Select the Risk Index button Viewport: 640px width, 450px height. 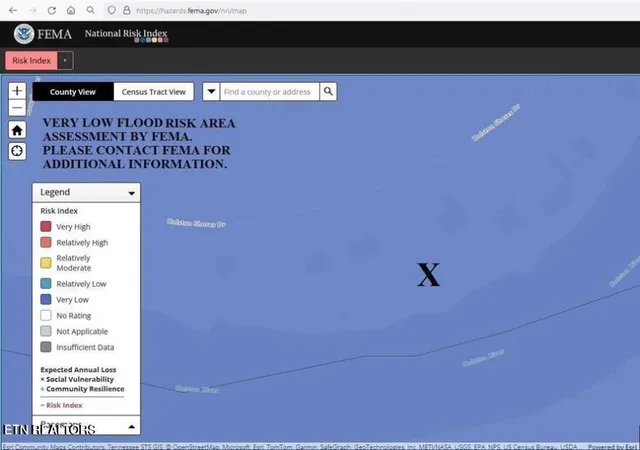pyautogui.click(x=31, y=60)
